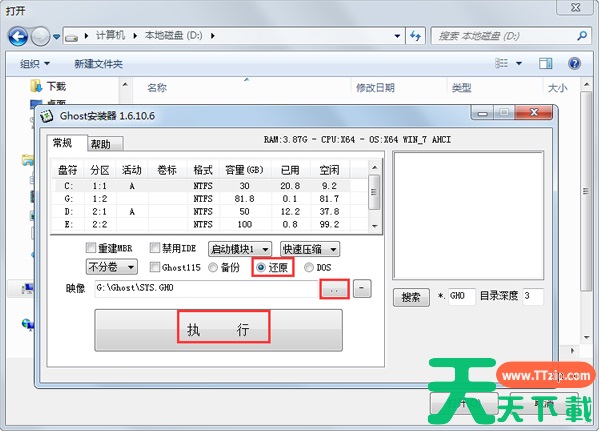Image resolution: width=600 pixels, height=431 pixels.
Task: Open the 快速压缩 dropdown
Action: [310, 249]
